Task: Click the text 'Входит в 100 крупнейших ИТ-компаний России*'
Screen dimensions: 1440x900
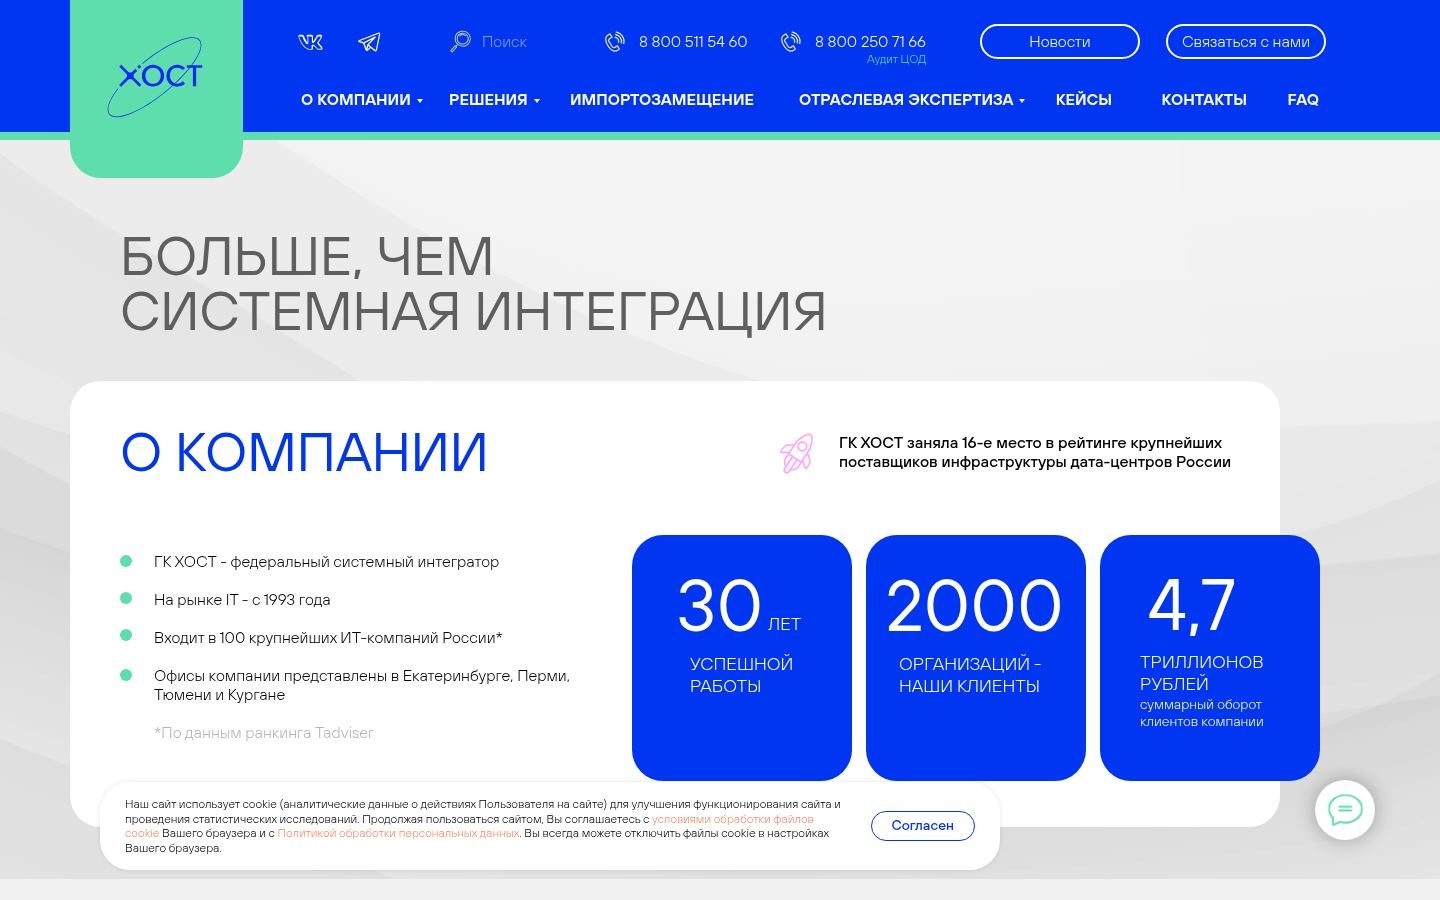Action: click(328, 638)
